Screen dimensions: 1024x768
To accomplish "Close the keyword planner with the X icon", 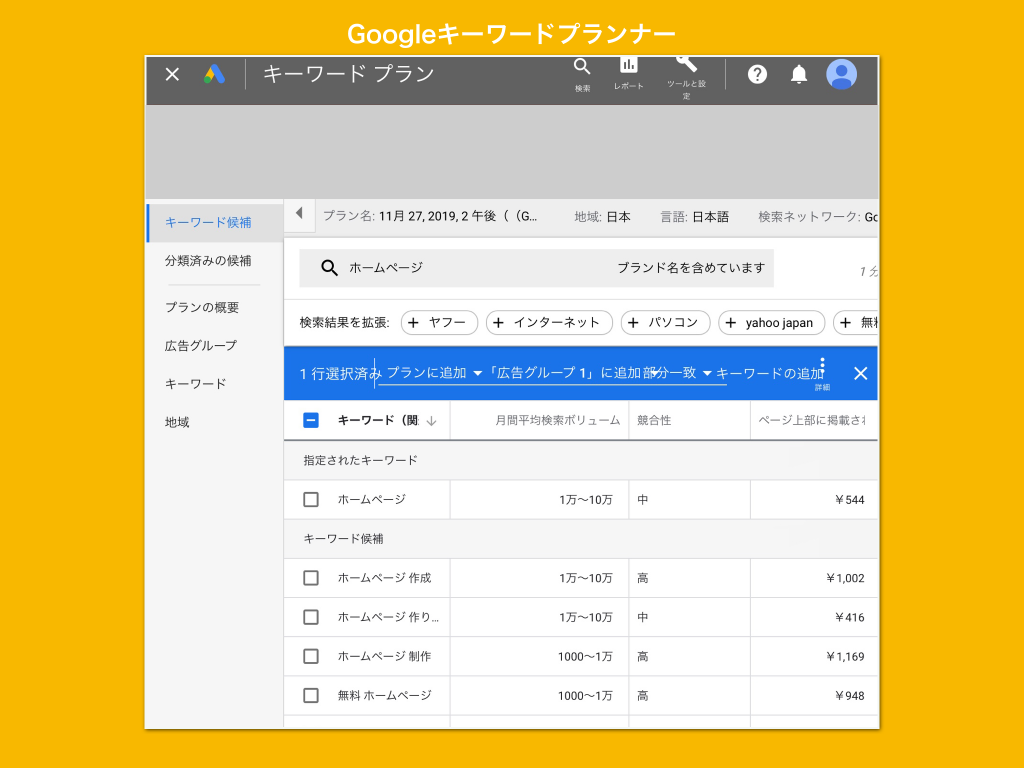I will pos(172,74).
